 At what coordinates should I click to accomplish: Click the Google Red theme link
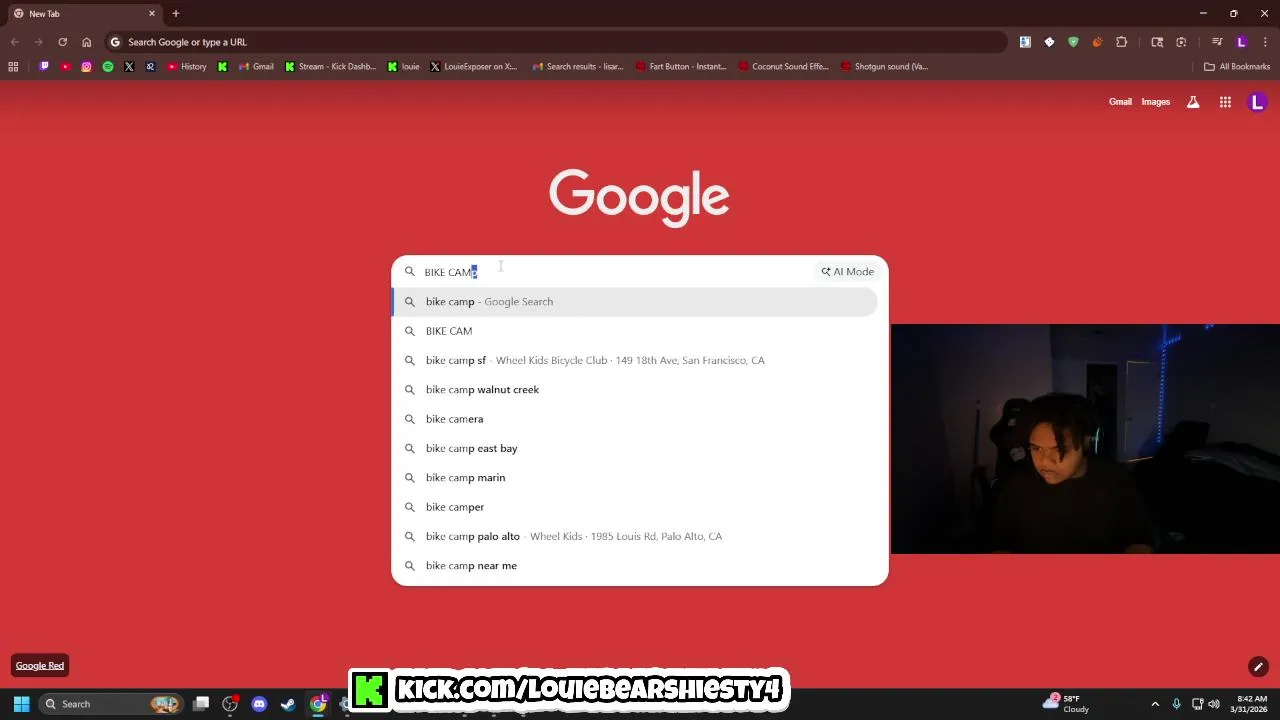pos(40,666)
